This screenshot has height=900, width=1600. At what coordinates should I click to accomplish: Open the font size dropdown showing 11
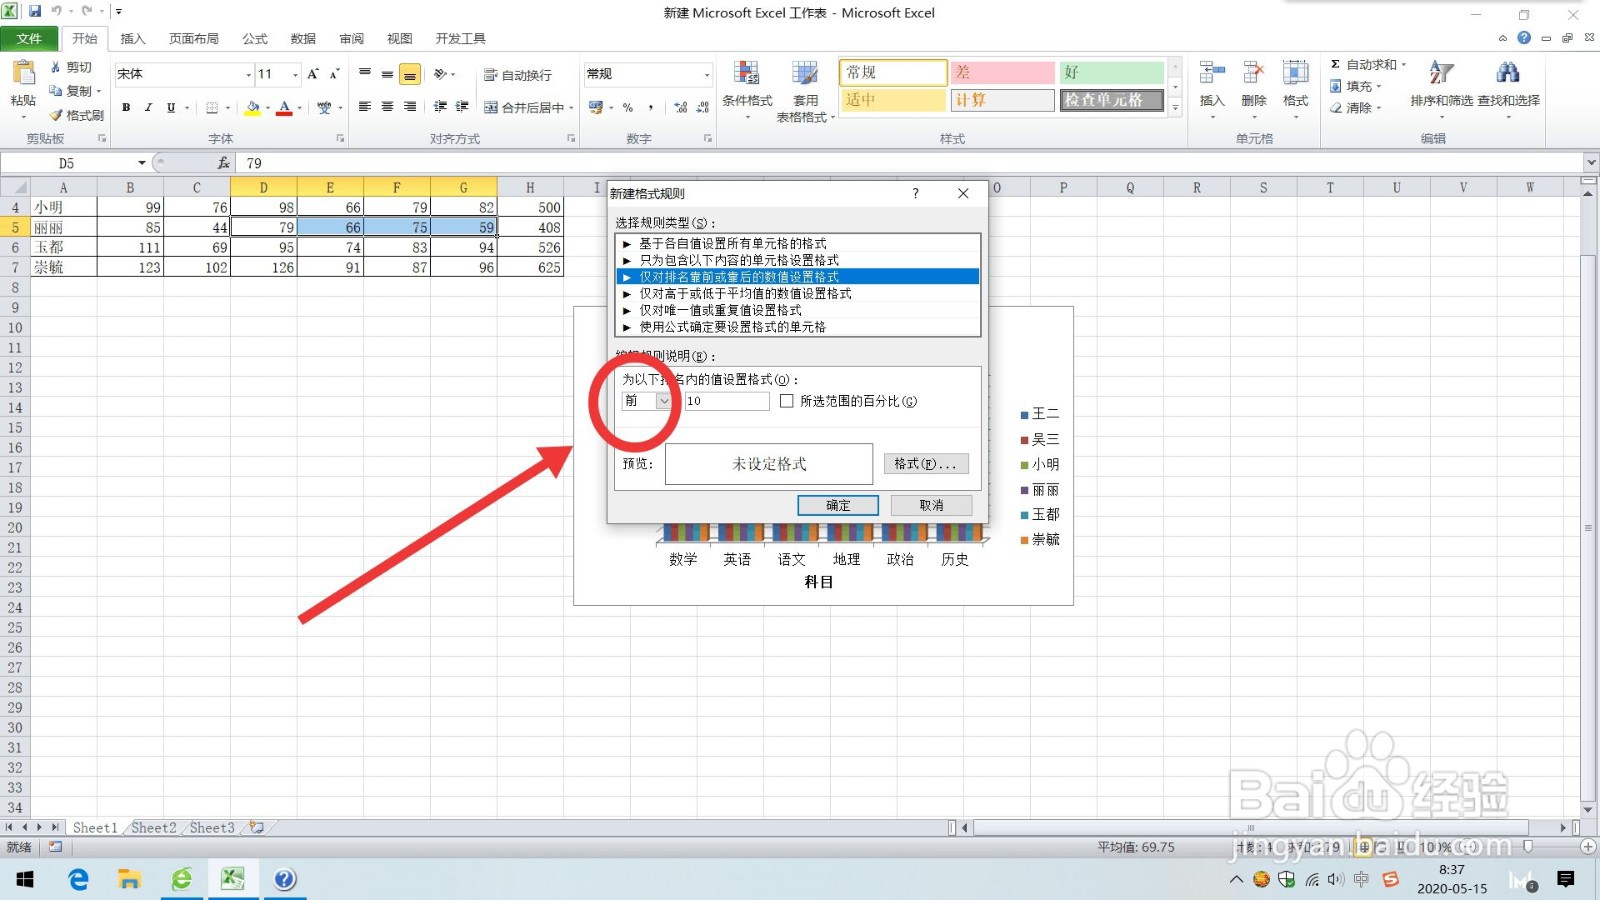pos(295,75)
